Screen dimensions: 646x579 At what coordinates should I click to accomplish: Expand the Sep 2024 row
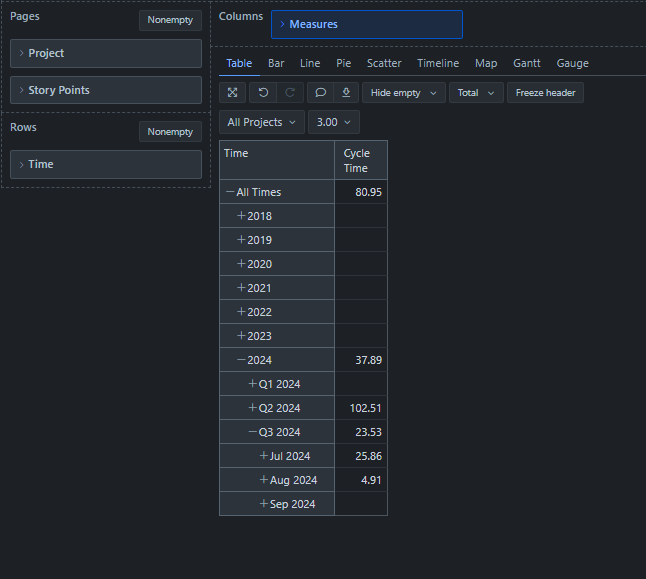264,504
